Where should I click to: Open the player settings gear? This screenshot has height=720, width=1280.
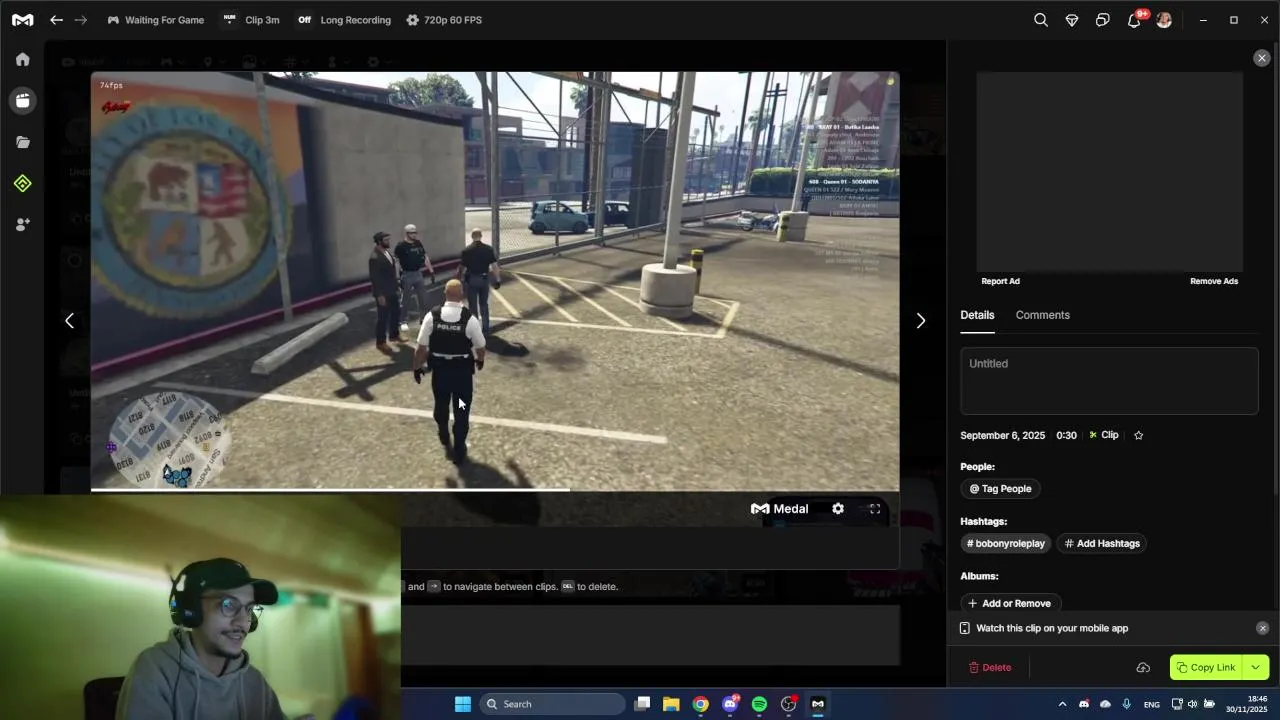tap(838, 509)
